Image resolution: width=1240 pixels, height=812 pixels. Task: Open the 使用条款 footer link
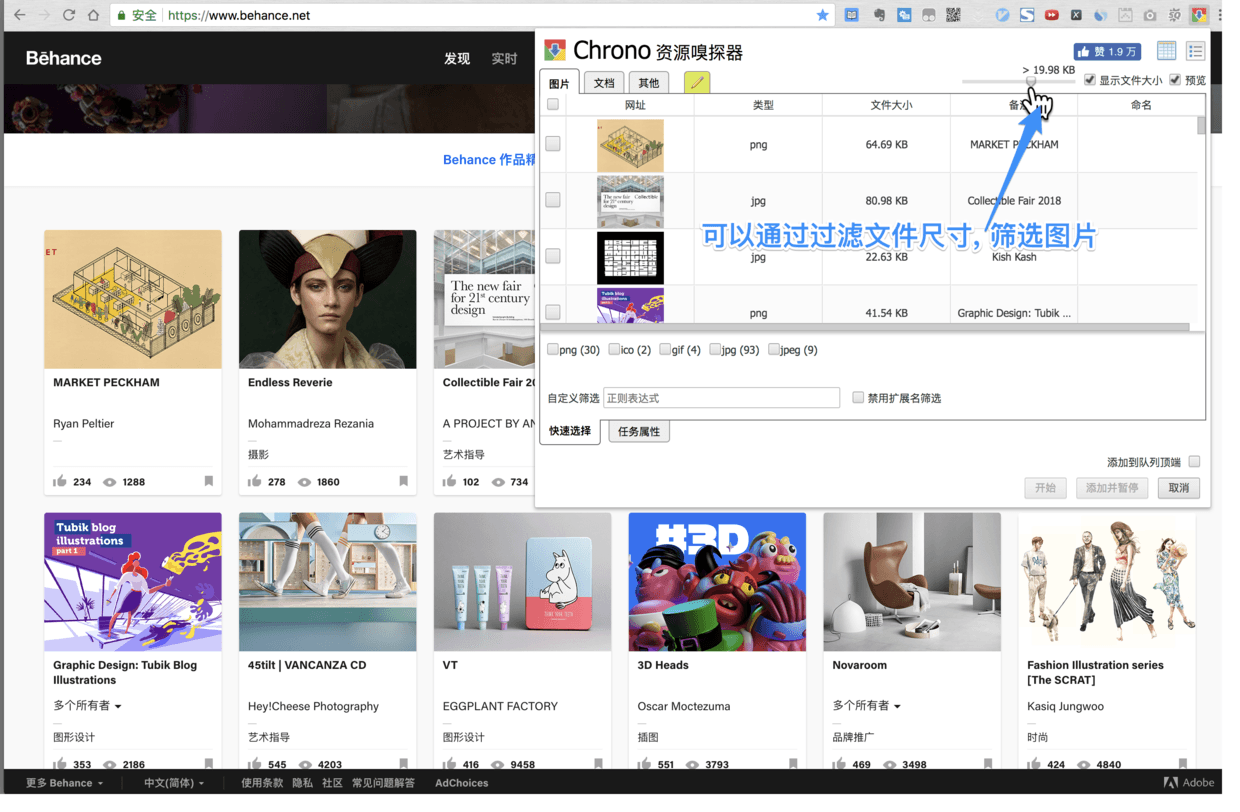[262, 783]
